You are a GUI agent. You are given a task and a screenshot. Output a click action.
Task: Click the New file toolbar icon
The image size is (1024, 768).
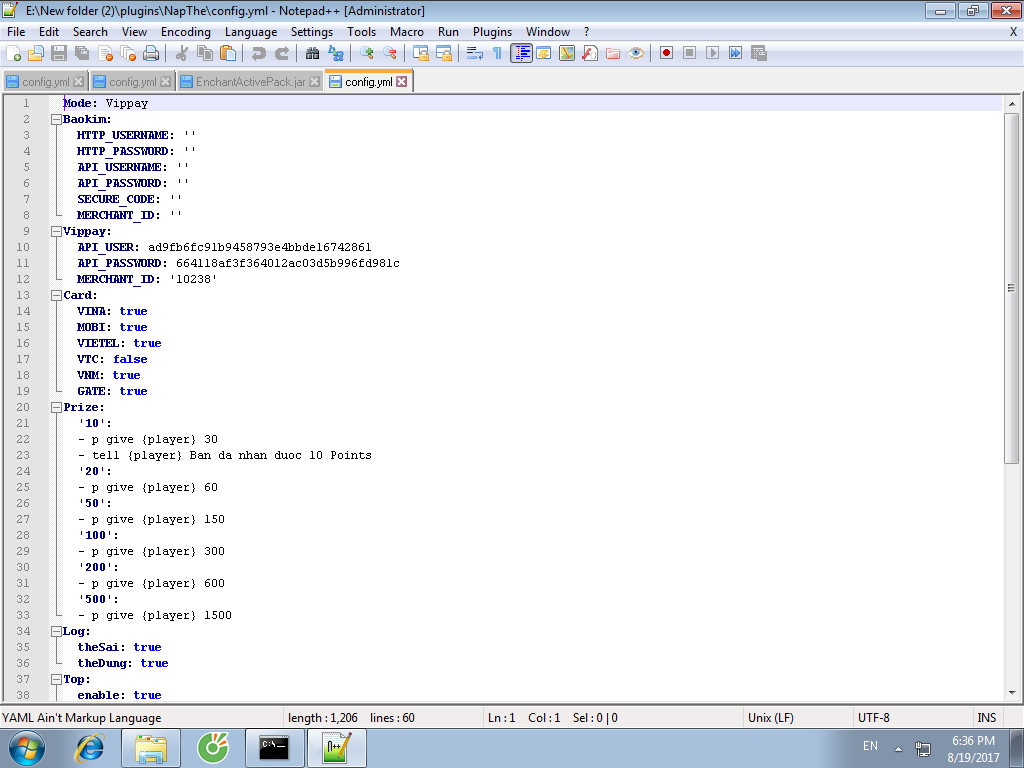[14, 53]
